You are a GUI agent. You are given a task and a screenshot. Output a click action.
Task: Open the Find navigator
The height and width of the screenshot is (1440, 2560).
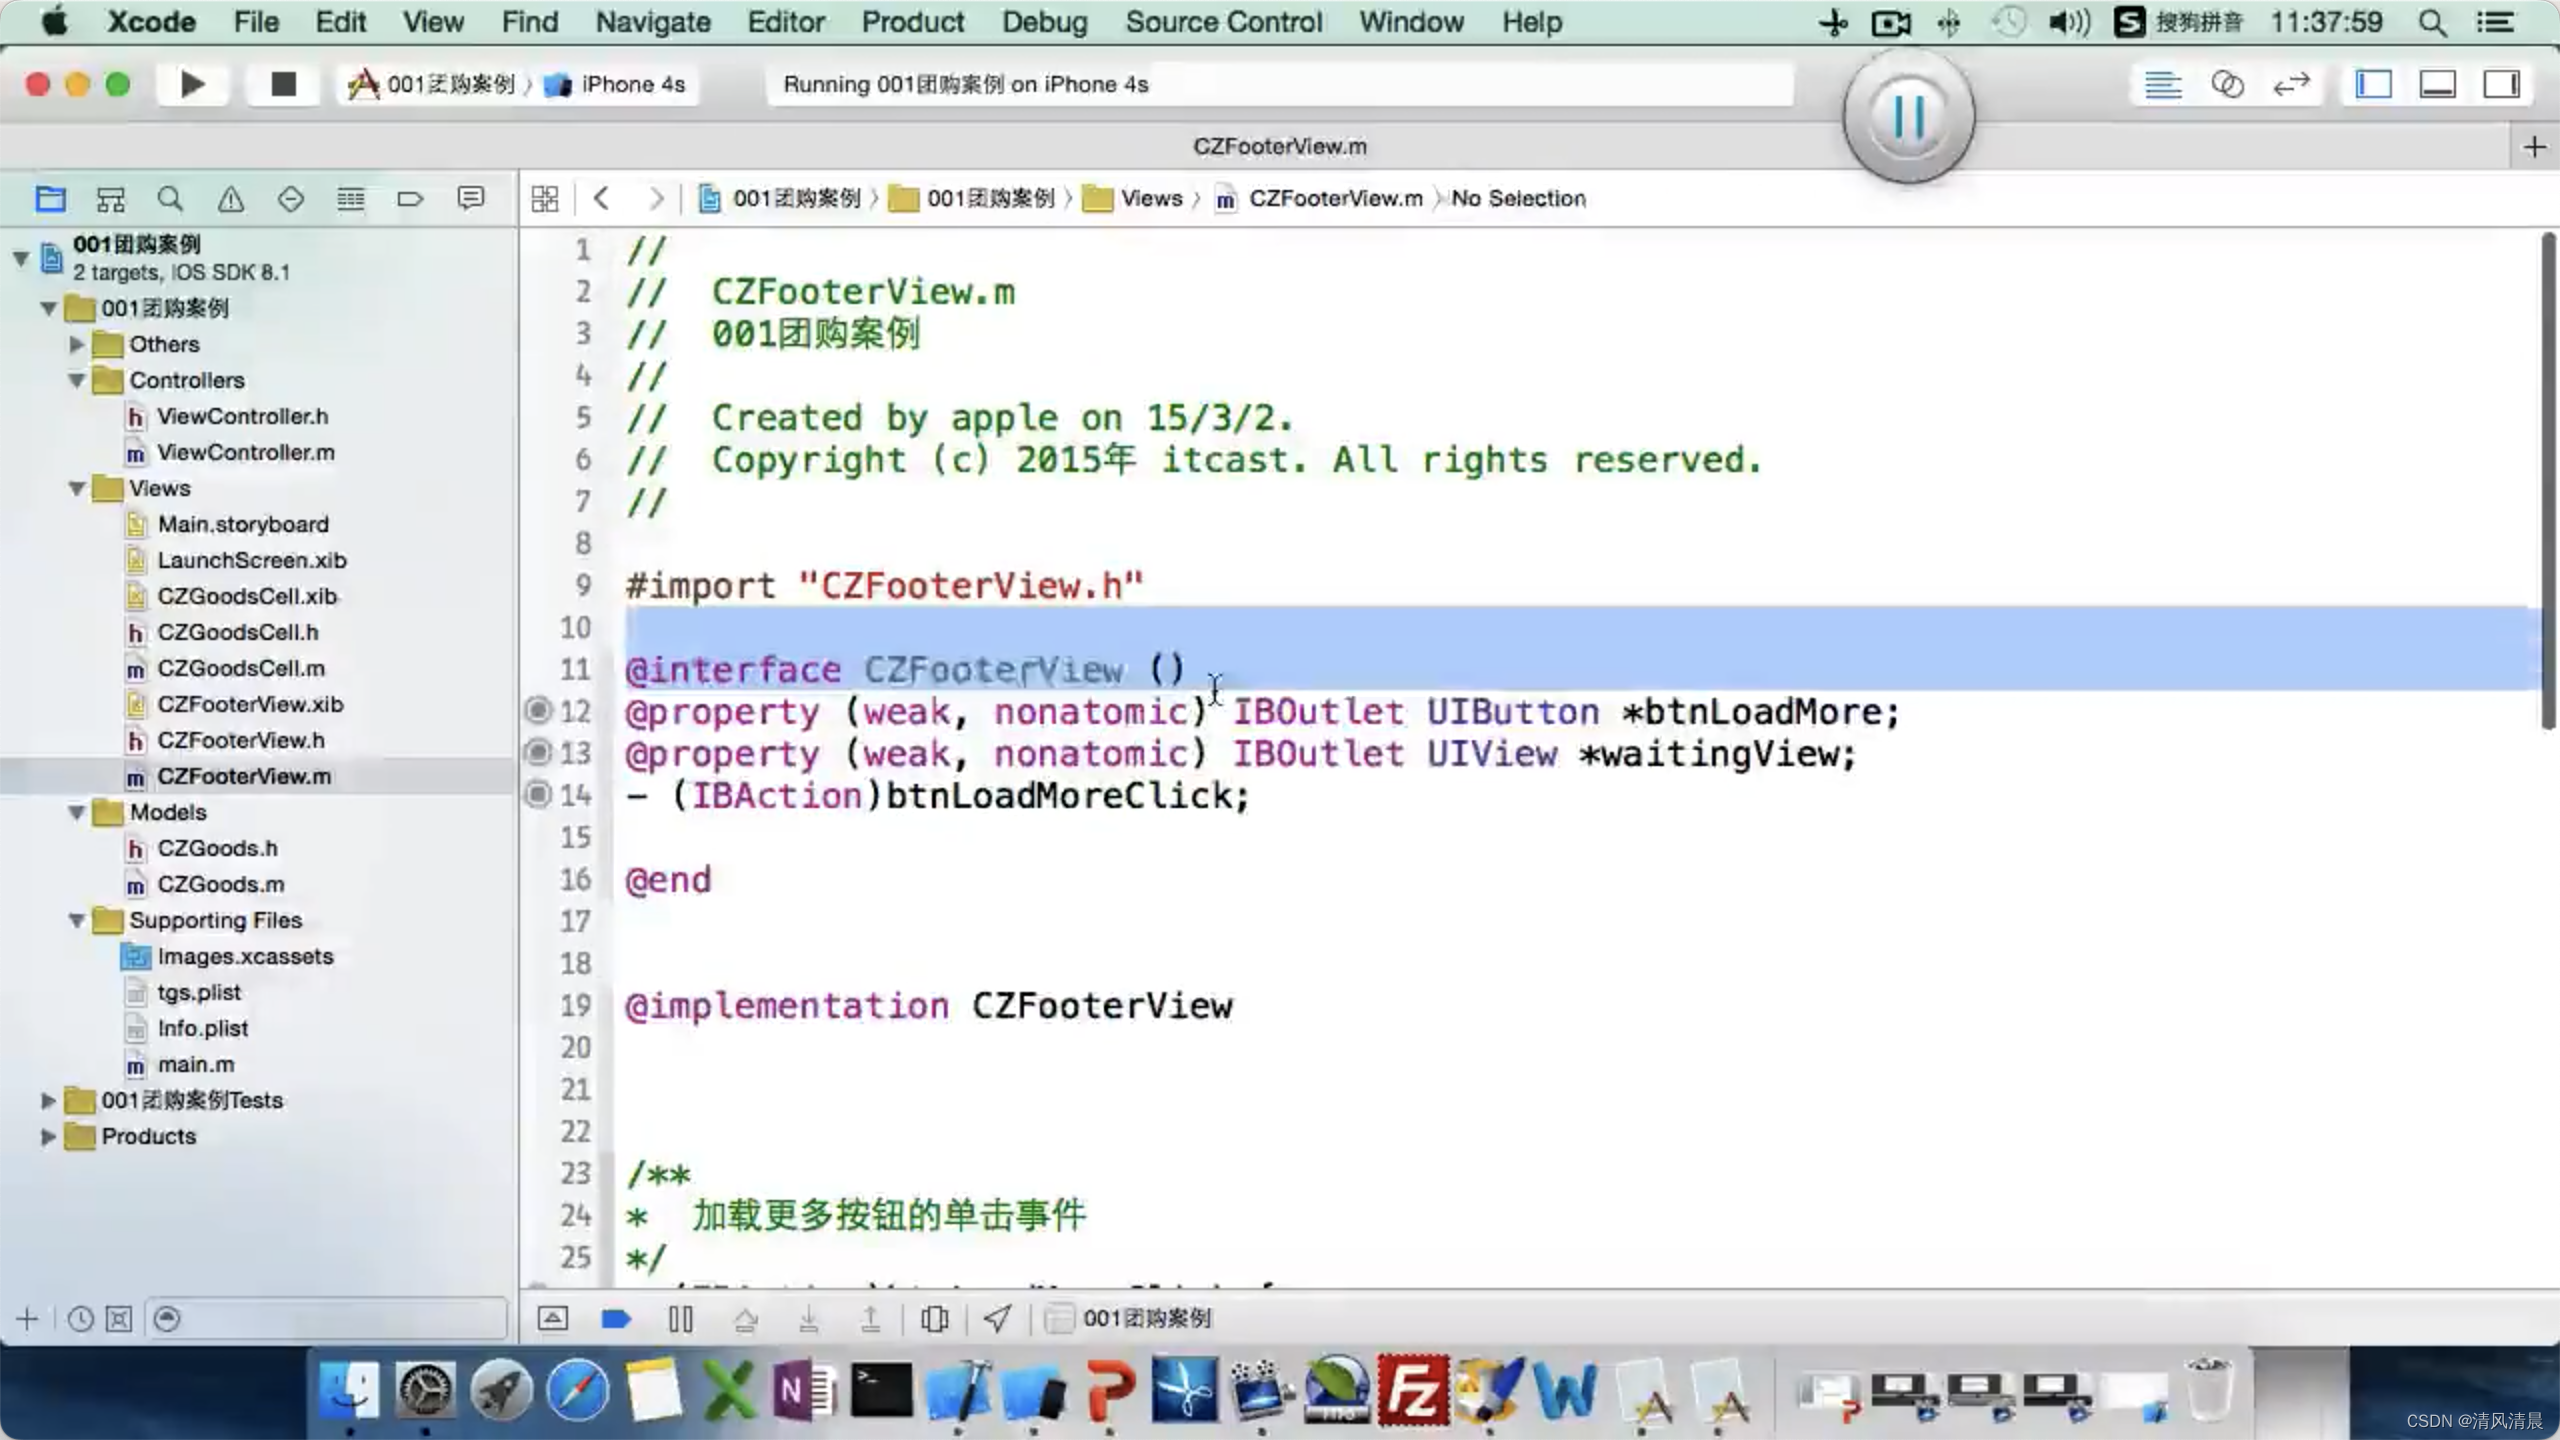pos(170,199)
